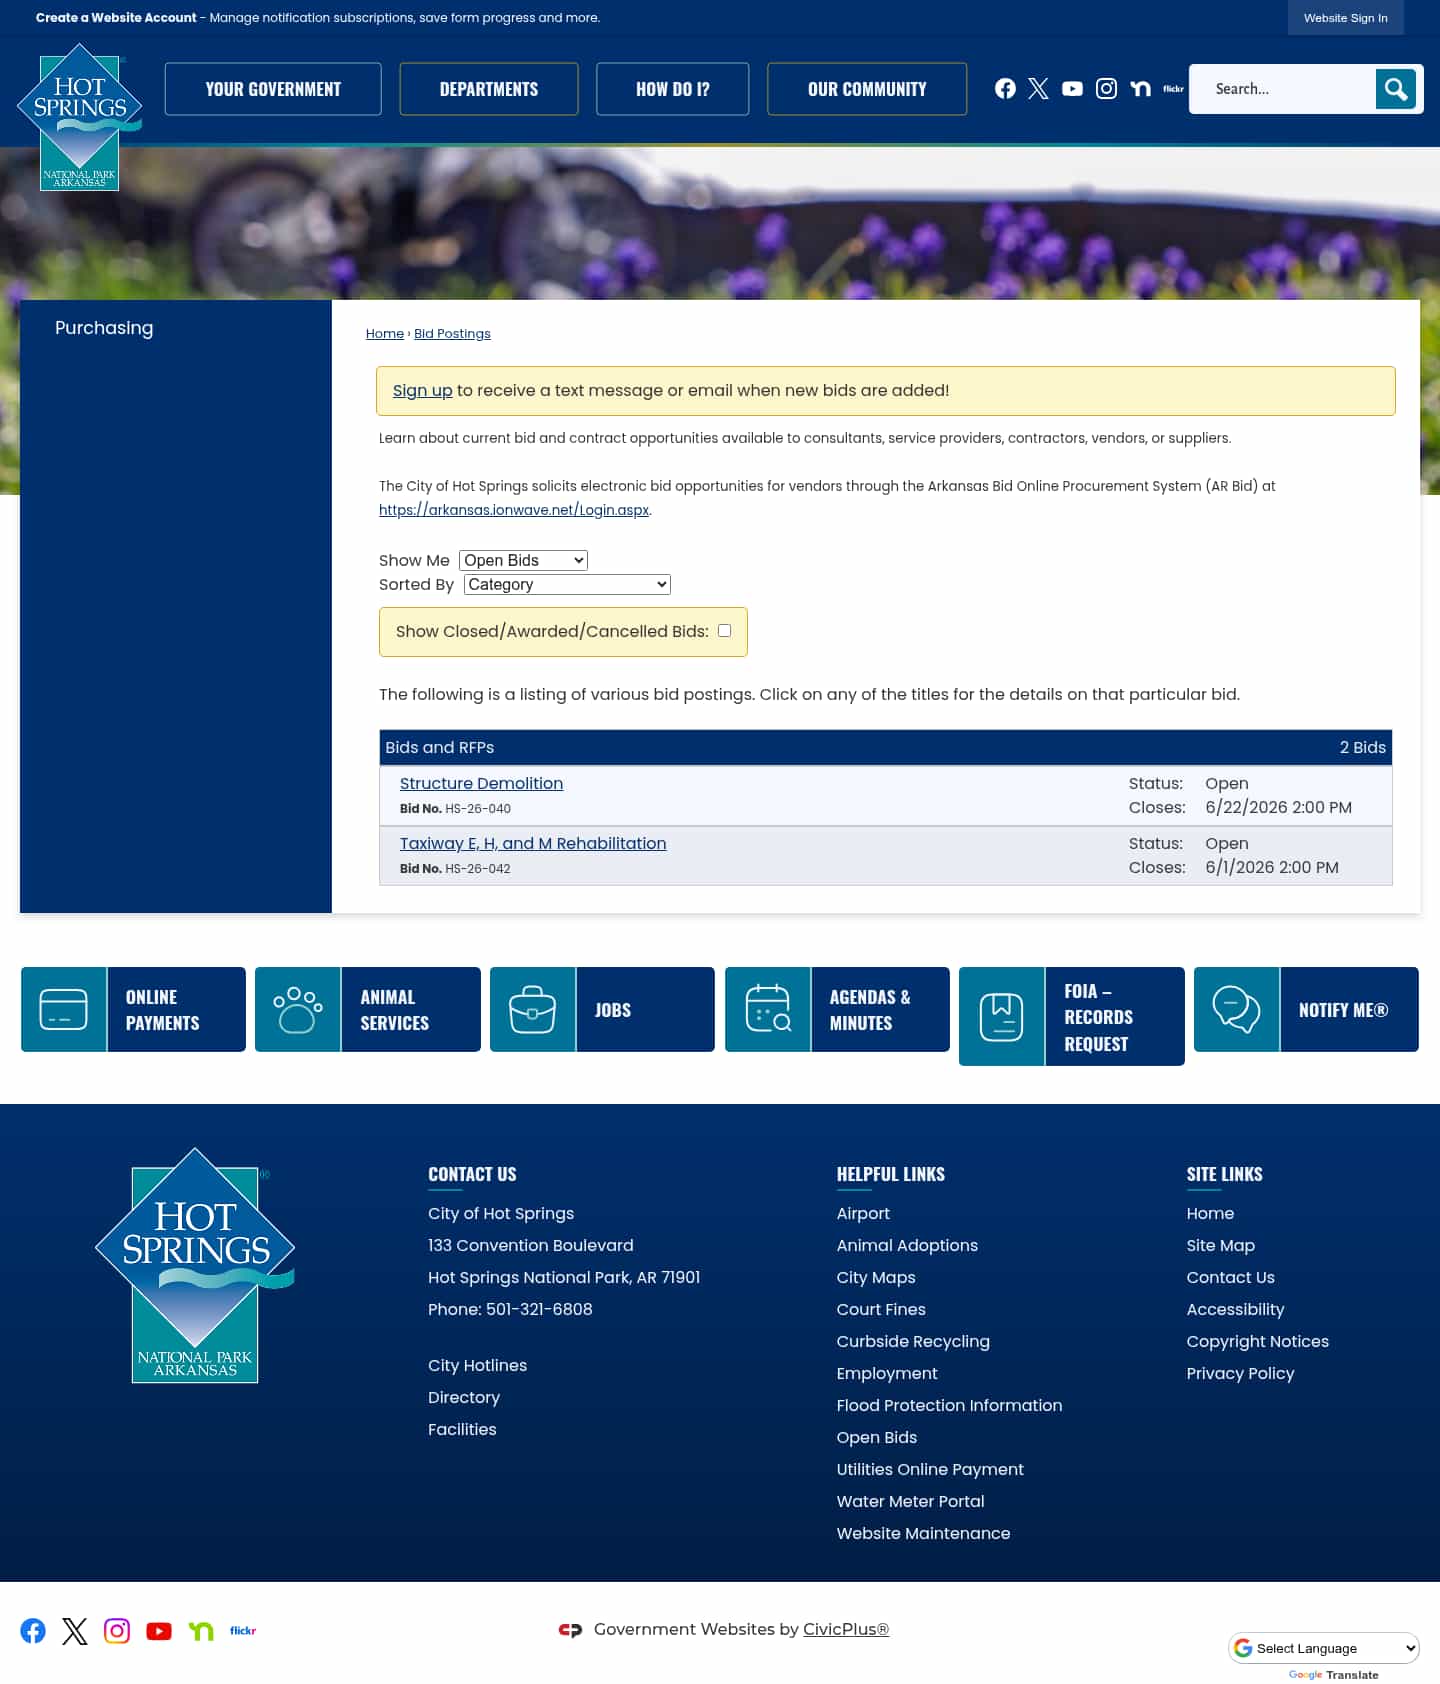Click the Notify Me chat bubbles icon
This screenshot has width=1440, height=1684.
(1236, 1009)
